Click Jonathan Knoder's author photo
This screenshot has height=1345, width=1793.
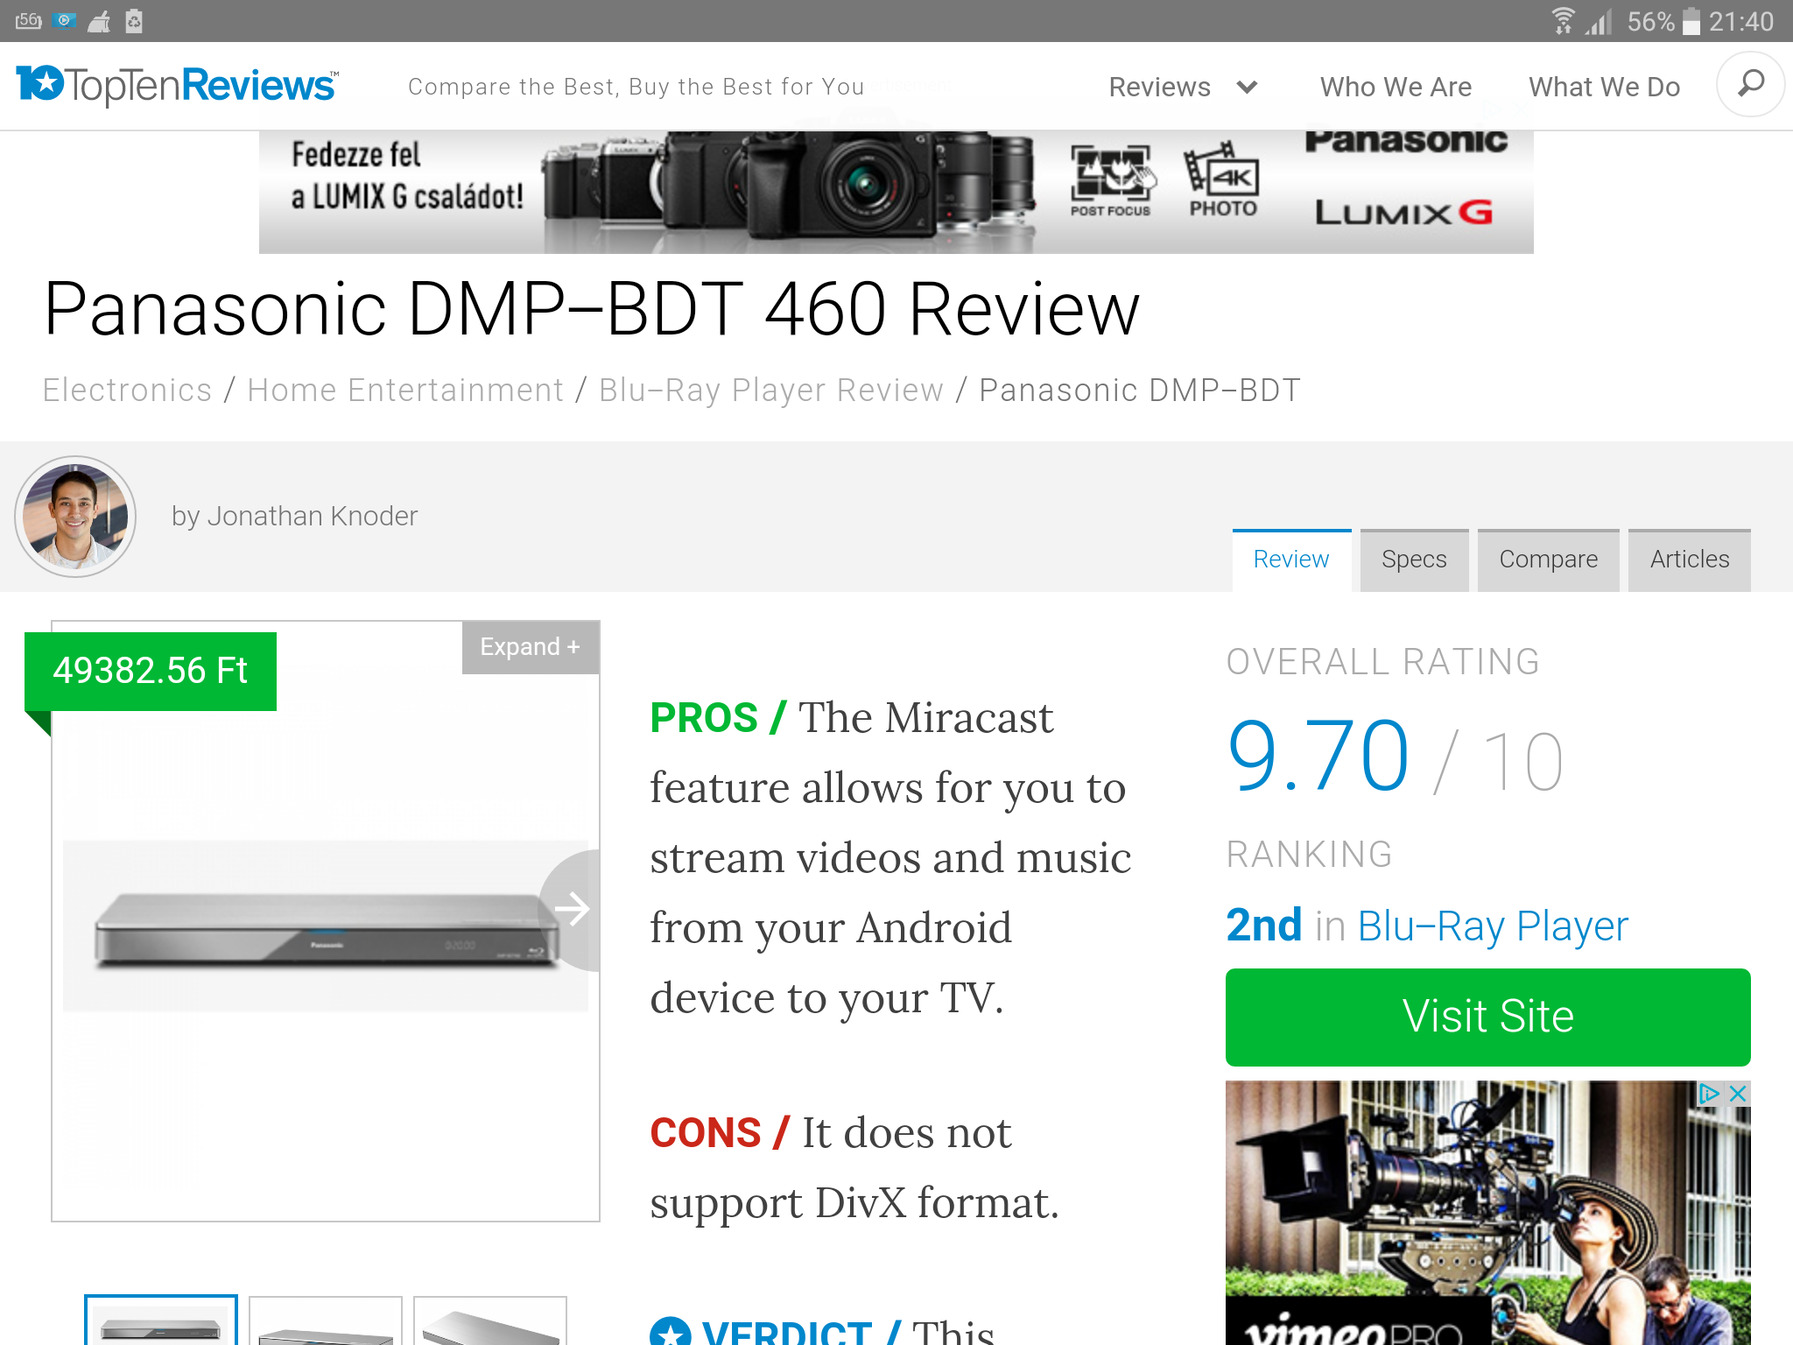[x=75, y=516]
